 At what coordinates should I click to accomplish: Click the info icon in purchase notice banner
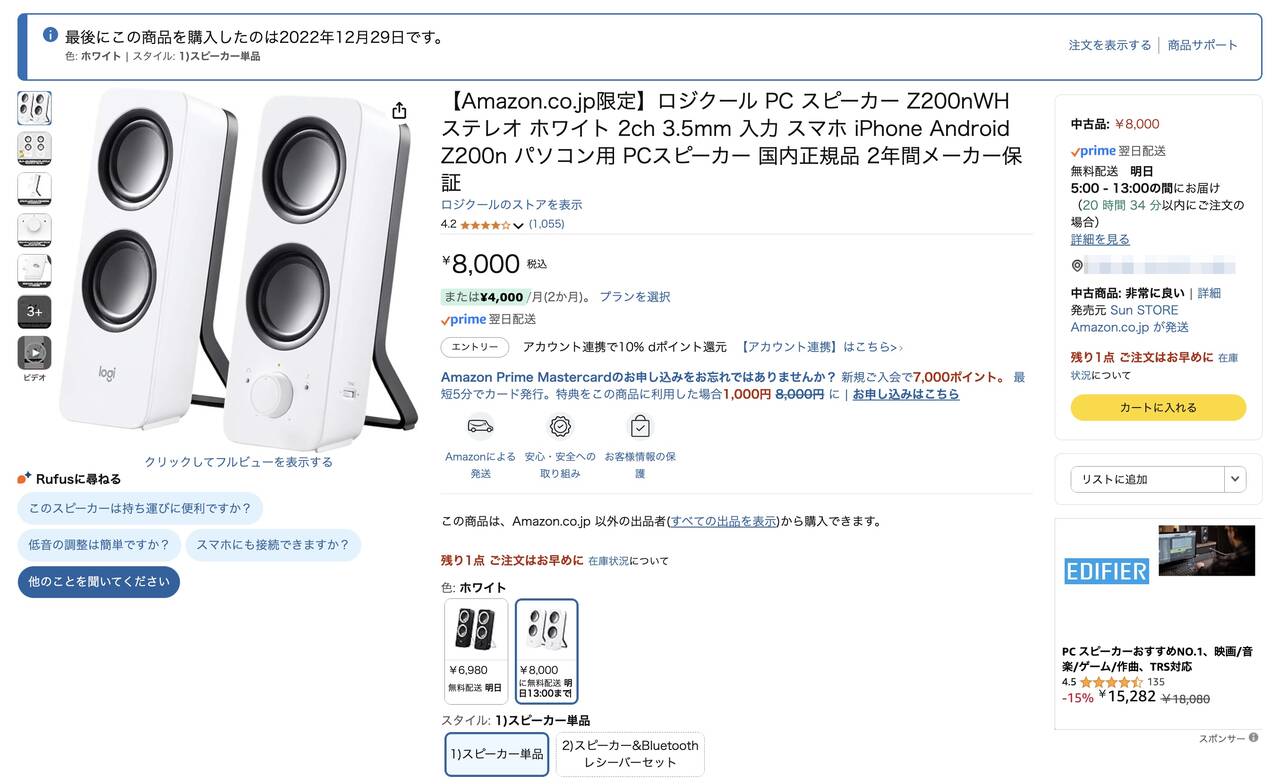point(50,35)
